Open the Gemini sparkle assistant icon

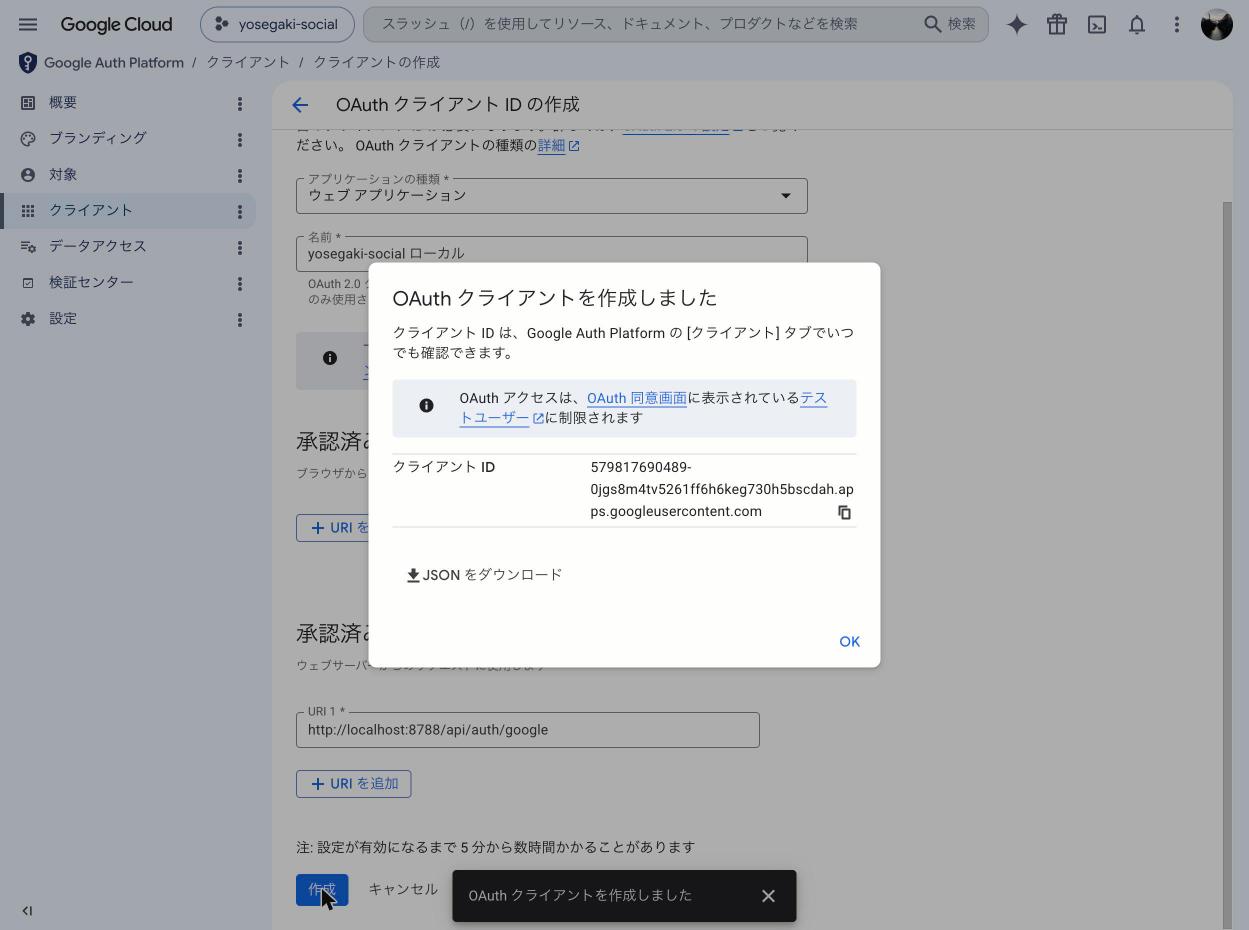1017,25
